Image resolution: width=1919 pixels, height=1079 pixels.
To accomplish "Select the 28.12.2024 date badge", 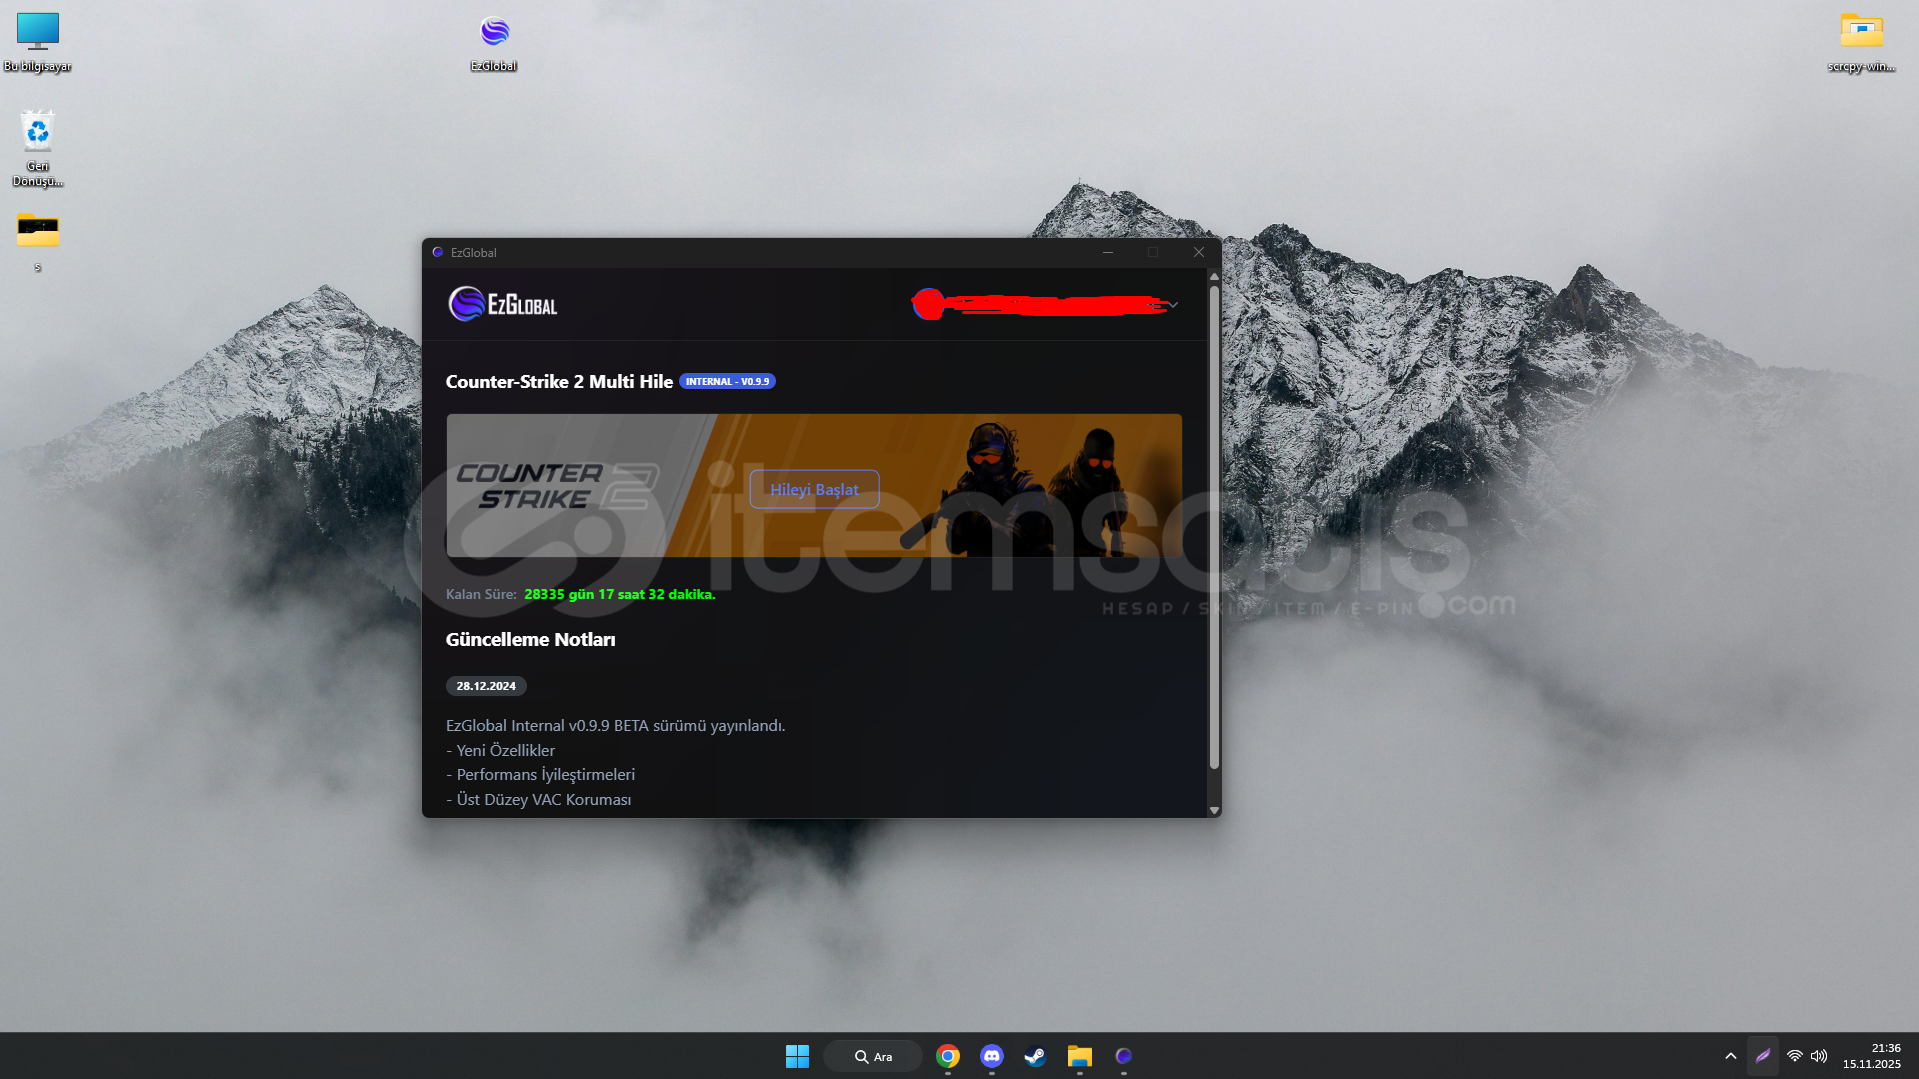I will [x=486, y=686].
